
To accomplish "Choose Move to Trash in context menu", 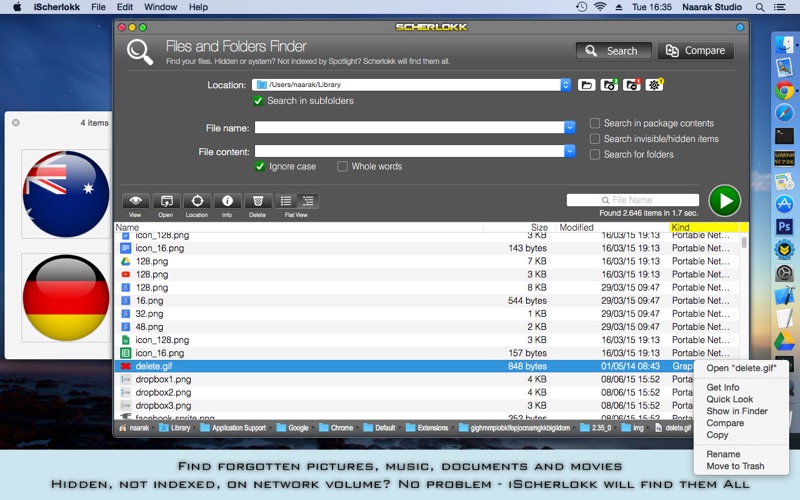I will point(735,466).
